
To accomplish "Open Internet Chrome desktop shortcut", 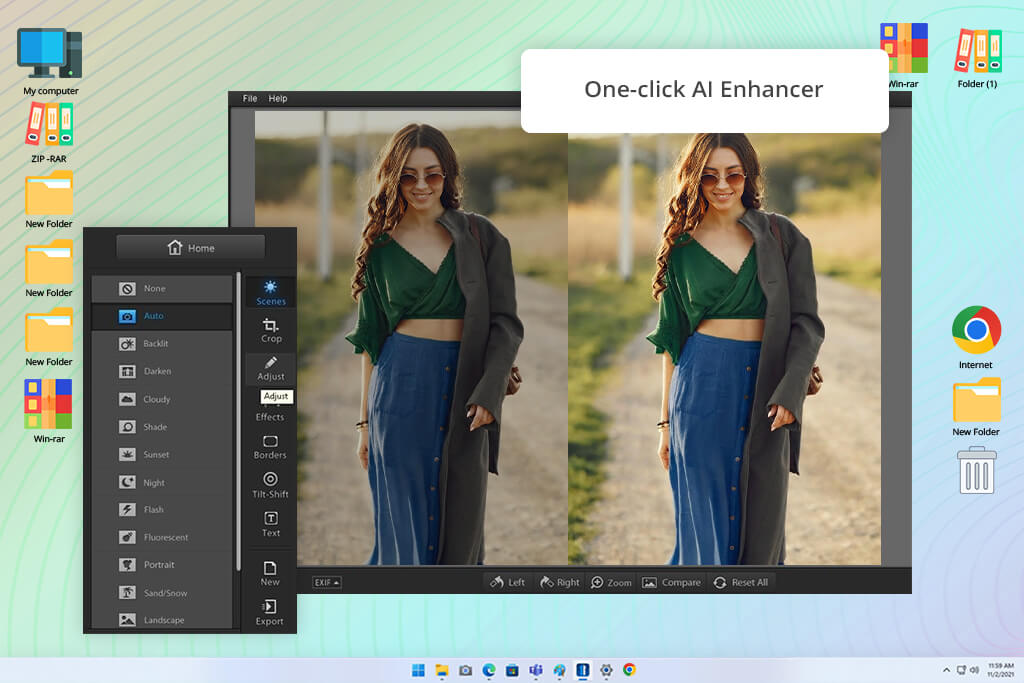I will [976, 338].
